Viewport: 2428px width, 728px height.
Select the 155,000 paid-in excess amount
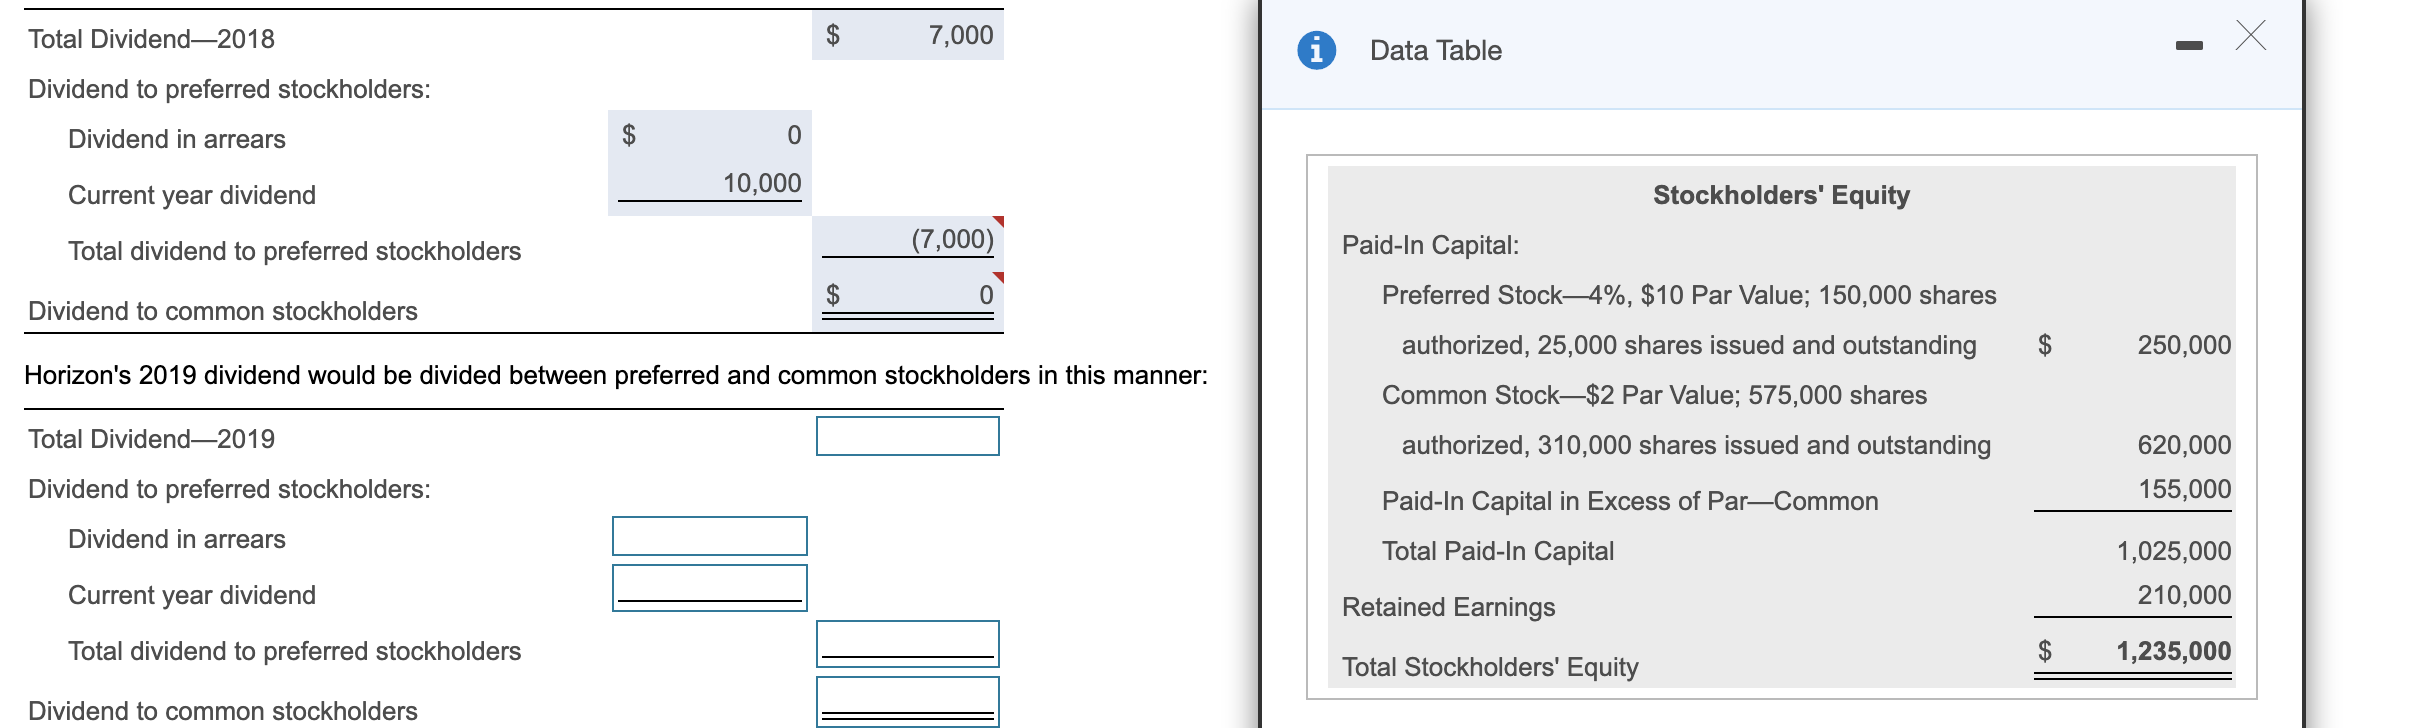tap(2184, 489)
